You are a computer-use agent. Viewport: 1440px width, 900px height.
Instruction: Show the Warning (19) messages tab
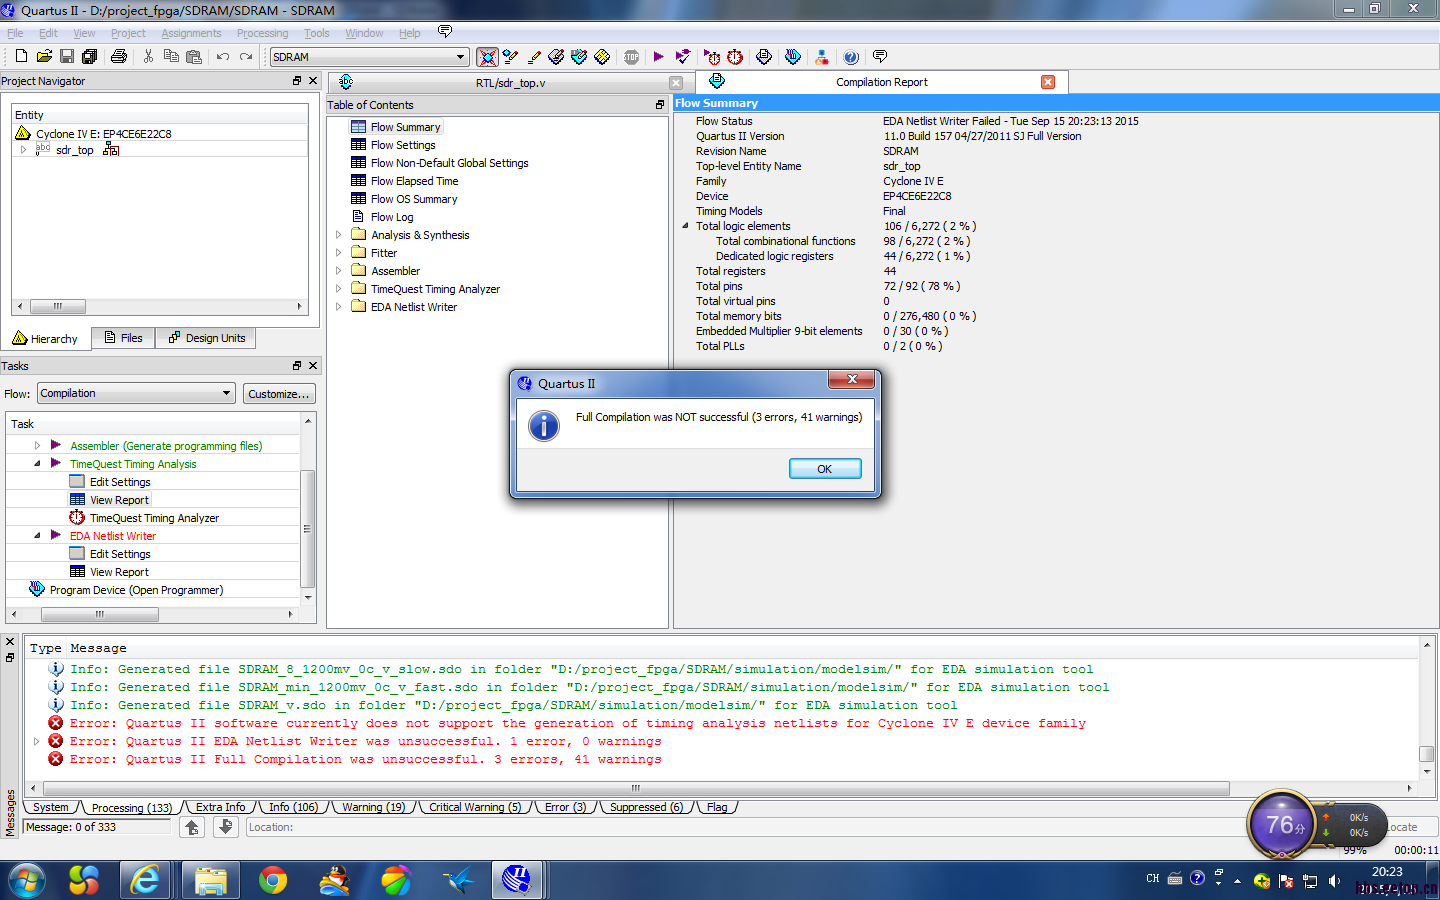pyautogui.click(x=373, y=807)
